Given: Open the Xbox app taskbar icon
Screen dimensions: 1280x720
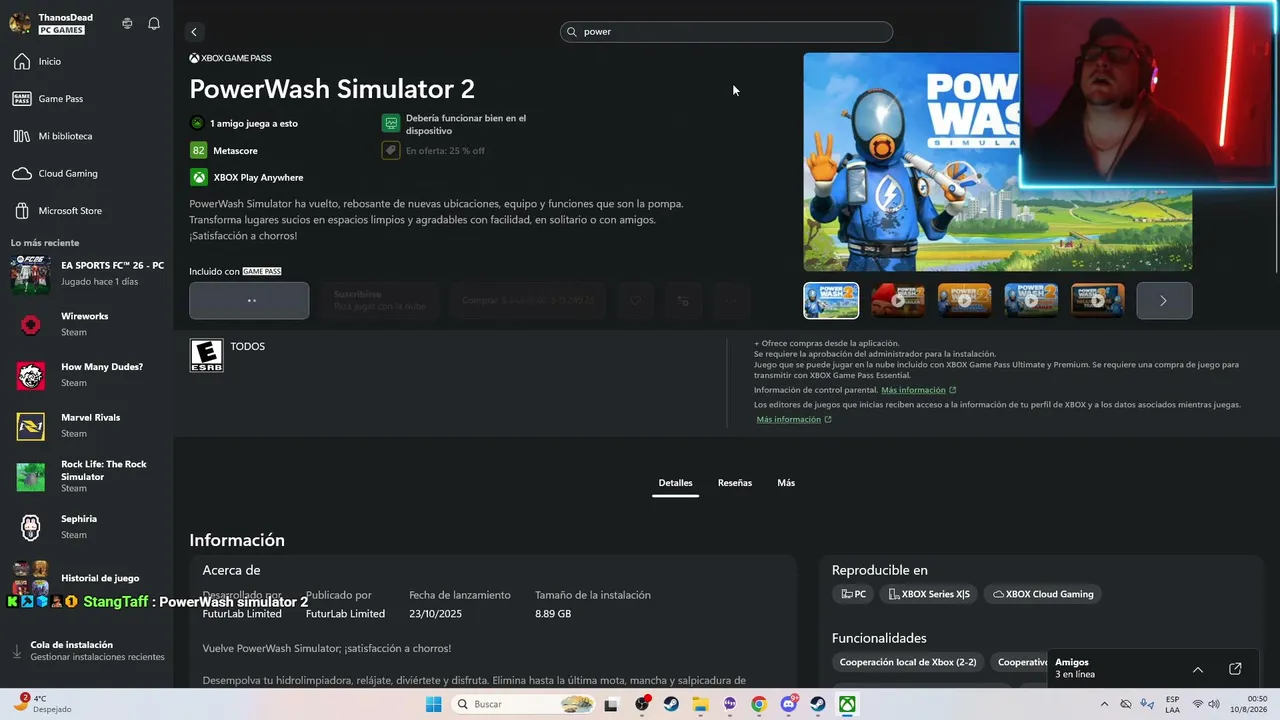Looking at the screenshot, I should (847, 704).
